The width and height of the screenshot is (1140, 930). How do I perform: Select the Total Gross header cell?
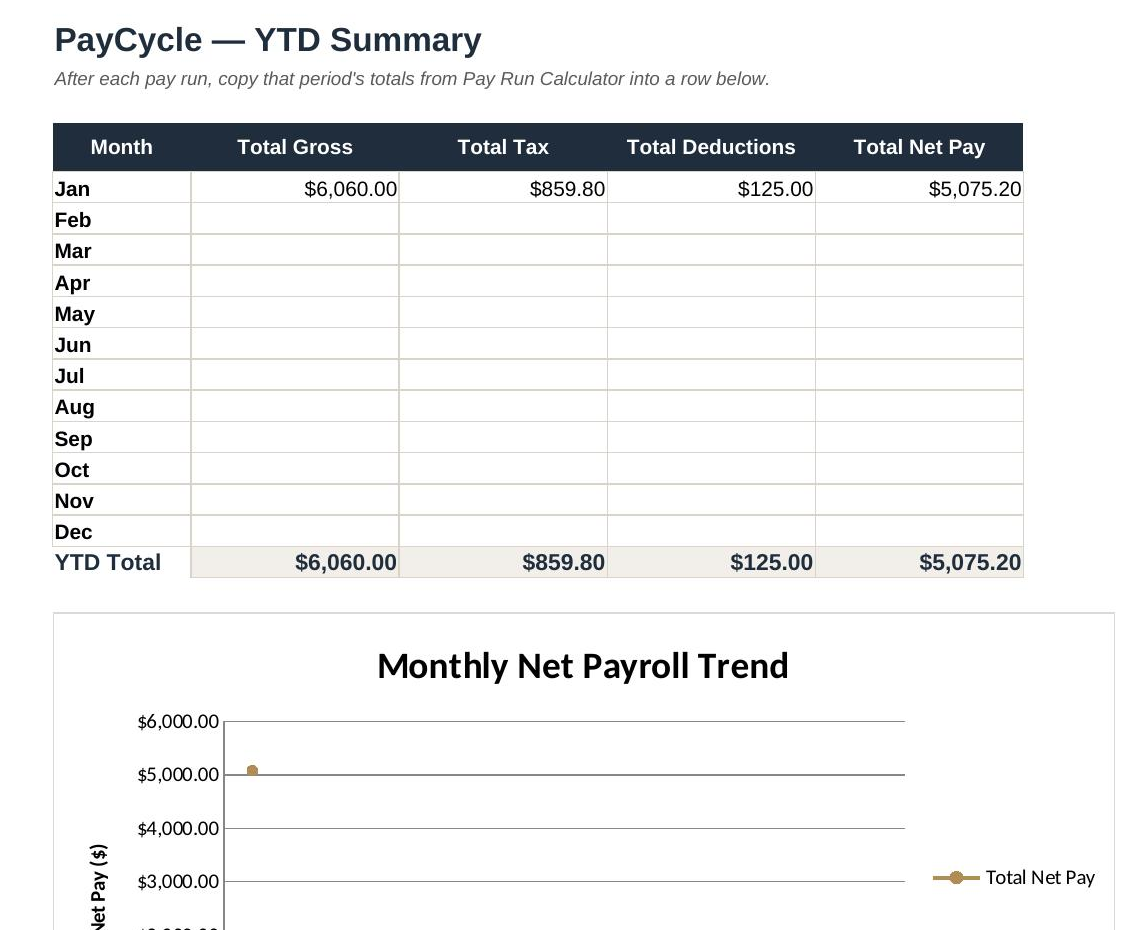tap(294, 147)
